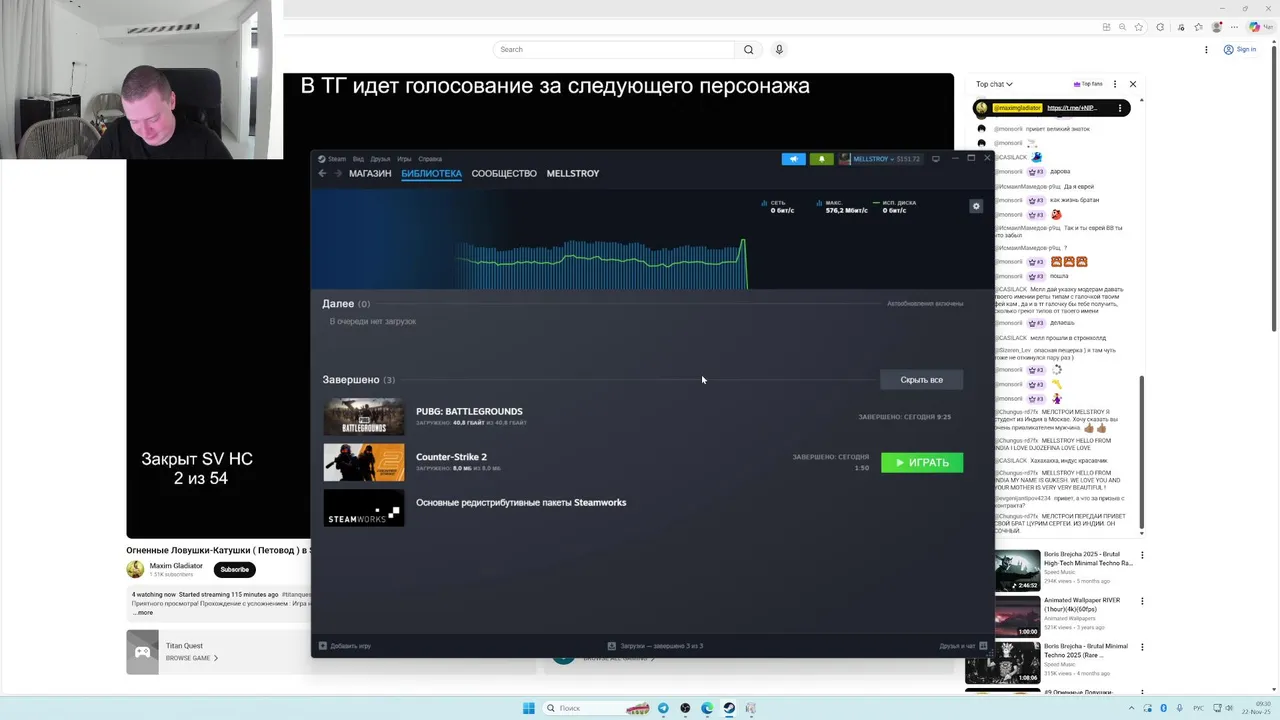1280x720 pixels.
Task: Click the YouTube voice search microphone
Action: coord(779,49)
